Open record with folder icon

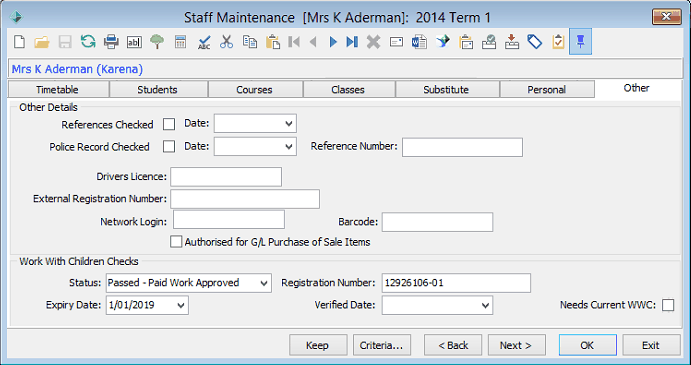coord(42,42)
